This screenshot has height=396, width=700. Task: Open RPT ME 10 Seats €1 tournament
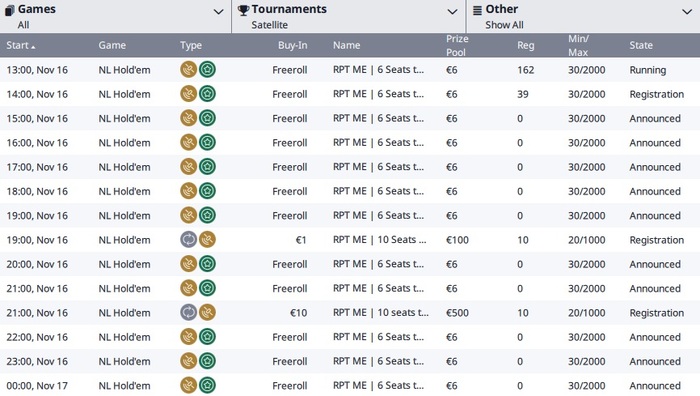point(350,240)
